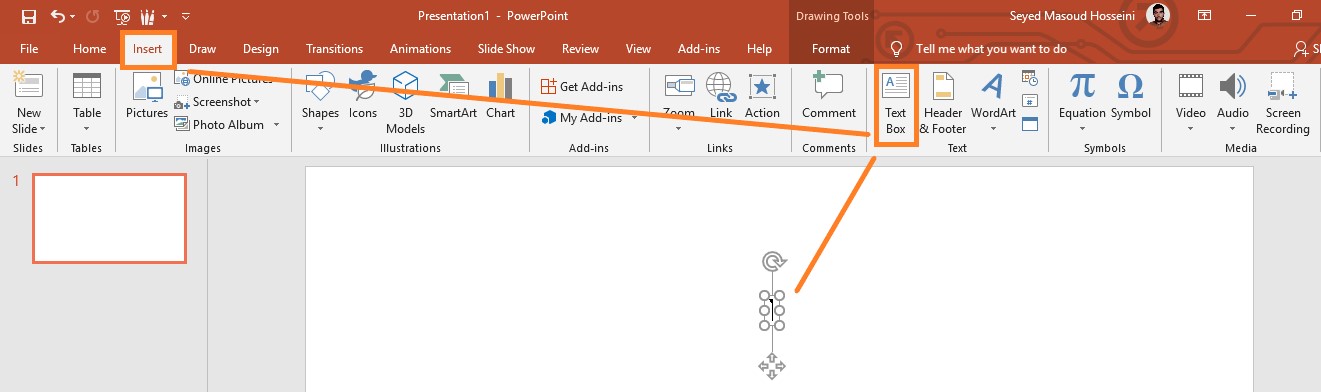Open the Drawing Tools Format tab
Screen dimensions: 1321x392
click(831, 49)
